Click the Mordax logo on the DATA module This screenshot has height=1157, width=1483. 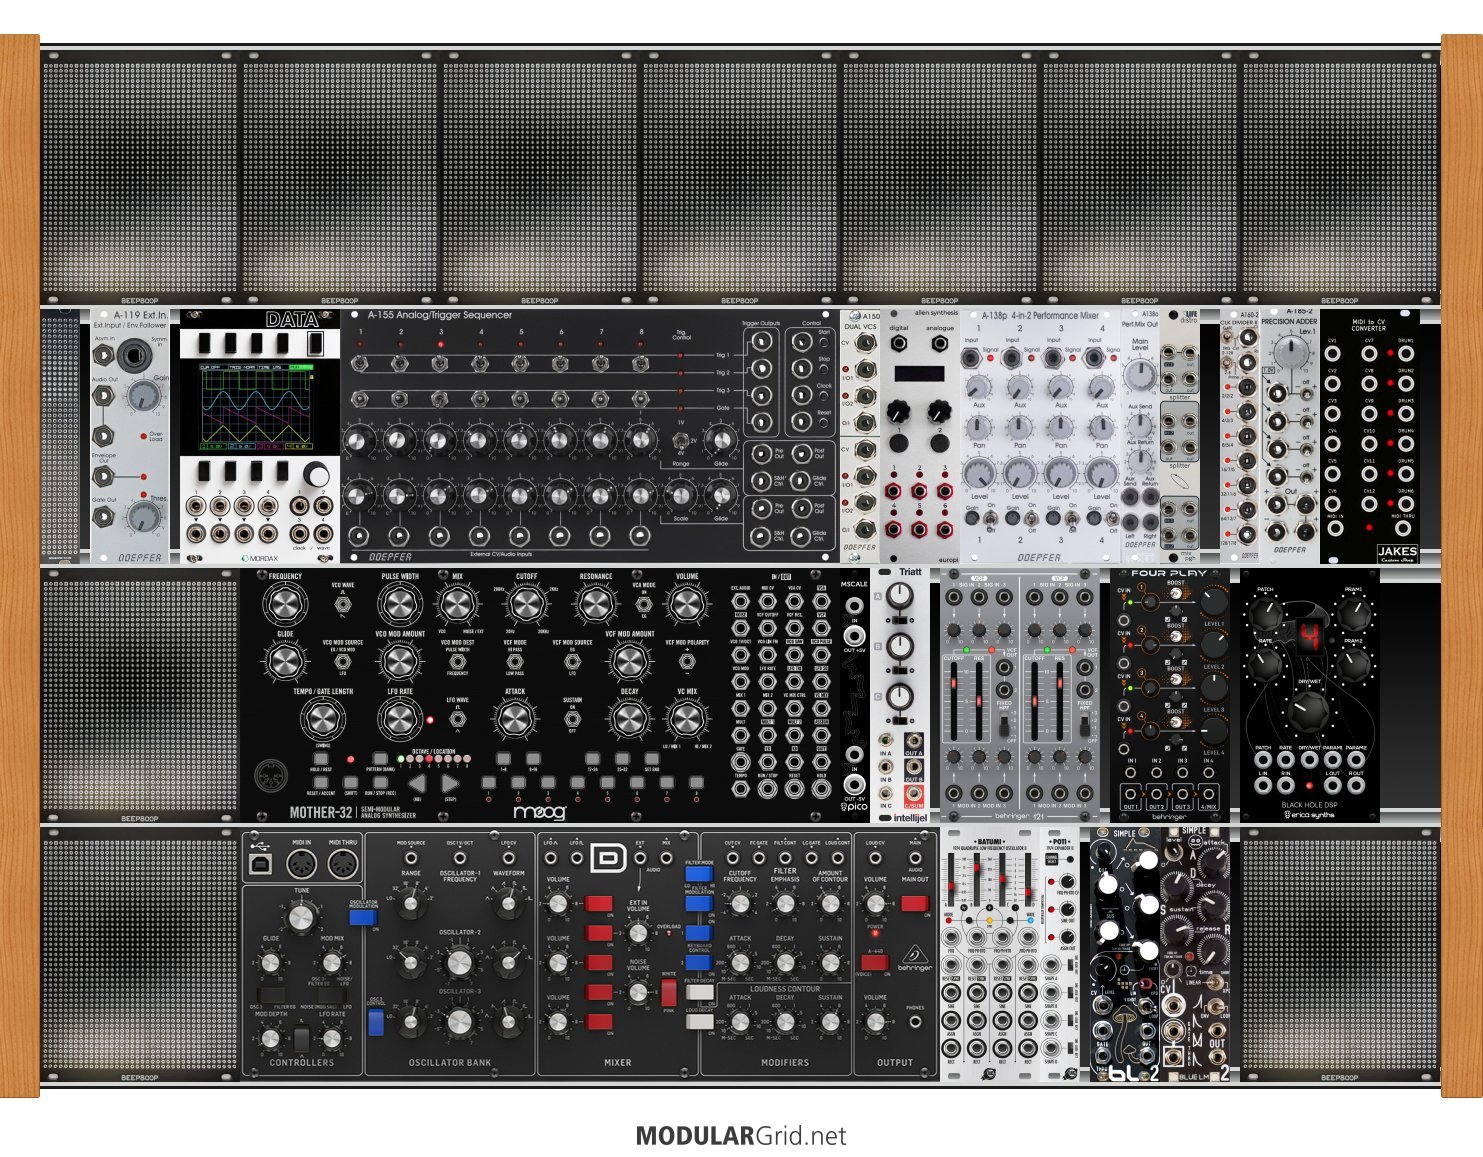260,558
